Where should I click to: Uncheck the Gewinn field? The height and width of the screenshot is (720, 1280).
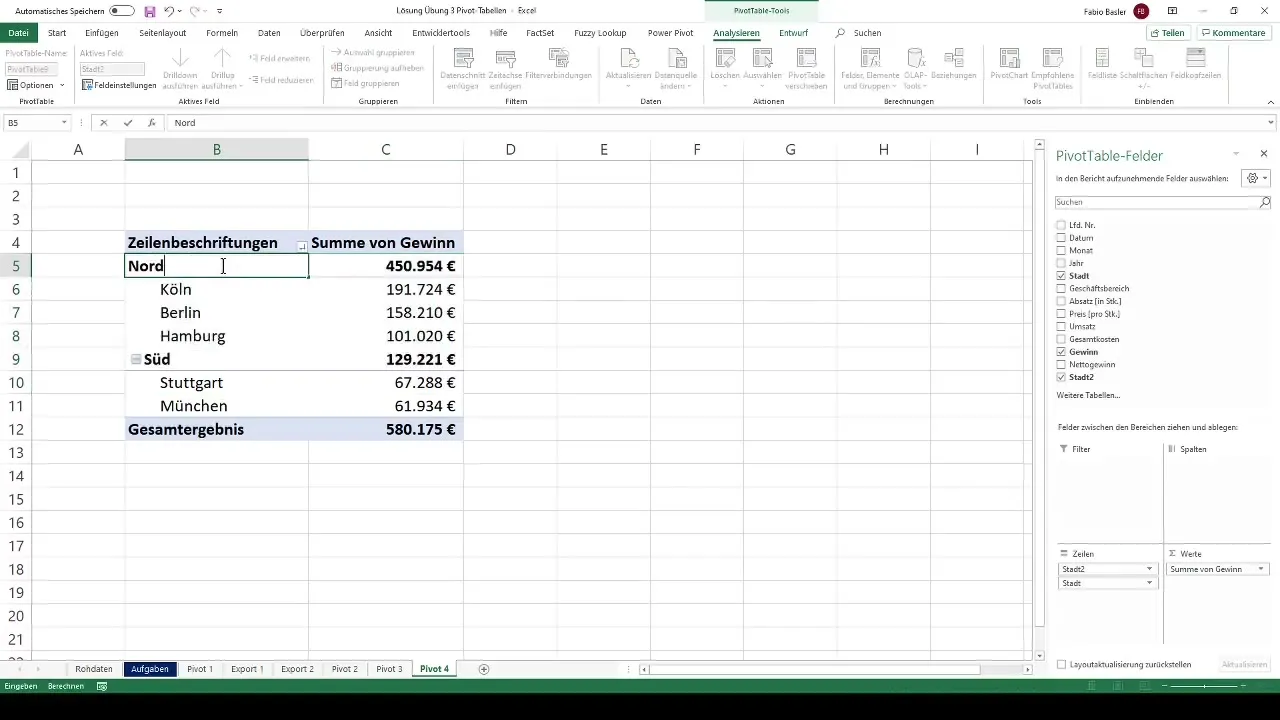pyautogui.click(x=1061, y=352)
